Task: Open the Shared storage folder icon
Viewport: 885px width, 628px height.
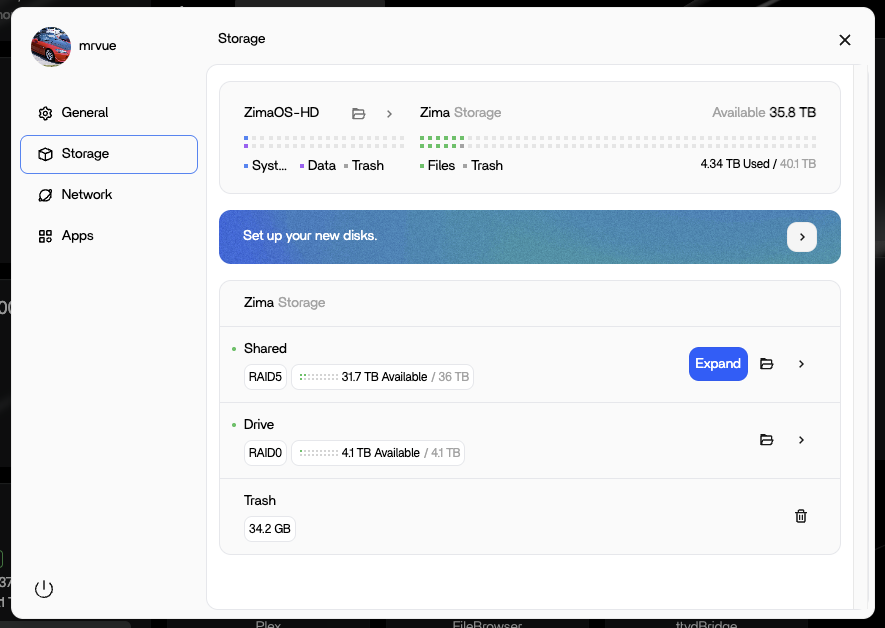Action: point(767,364)
